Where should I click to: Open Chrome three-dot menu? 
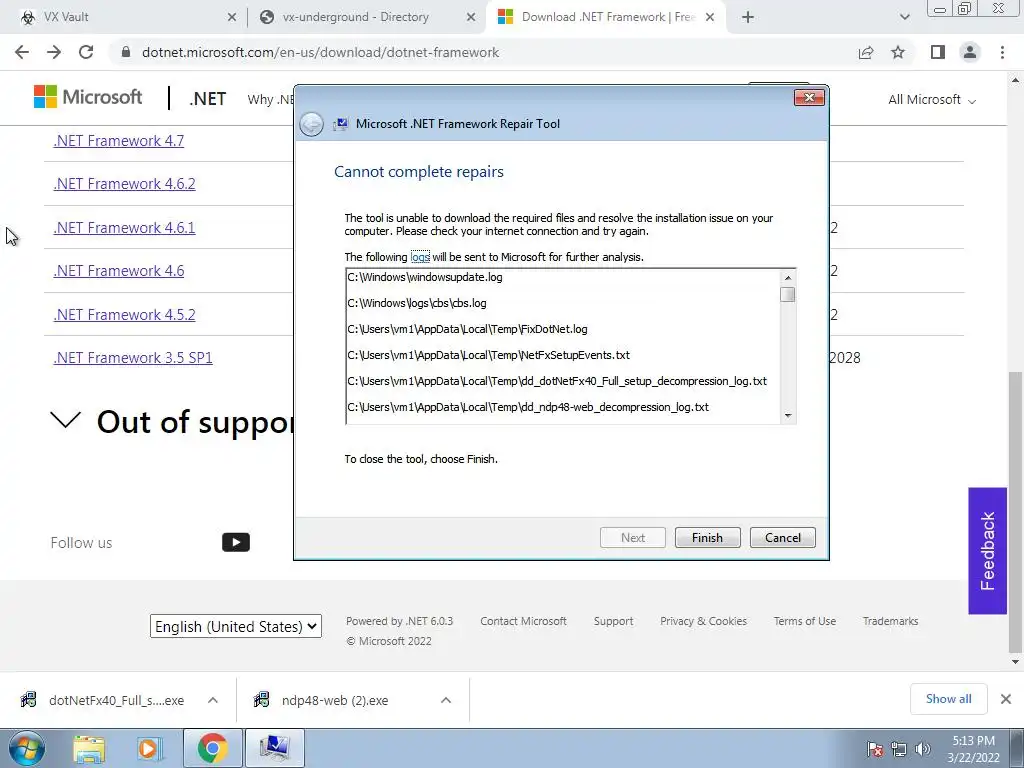coord(1002,52)
